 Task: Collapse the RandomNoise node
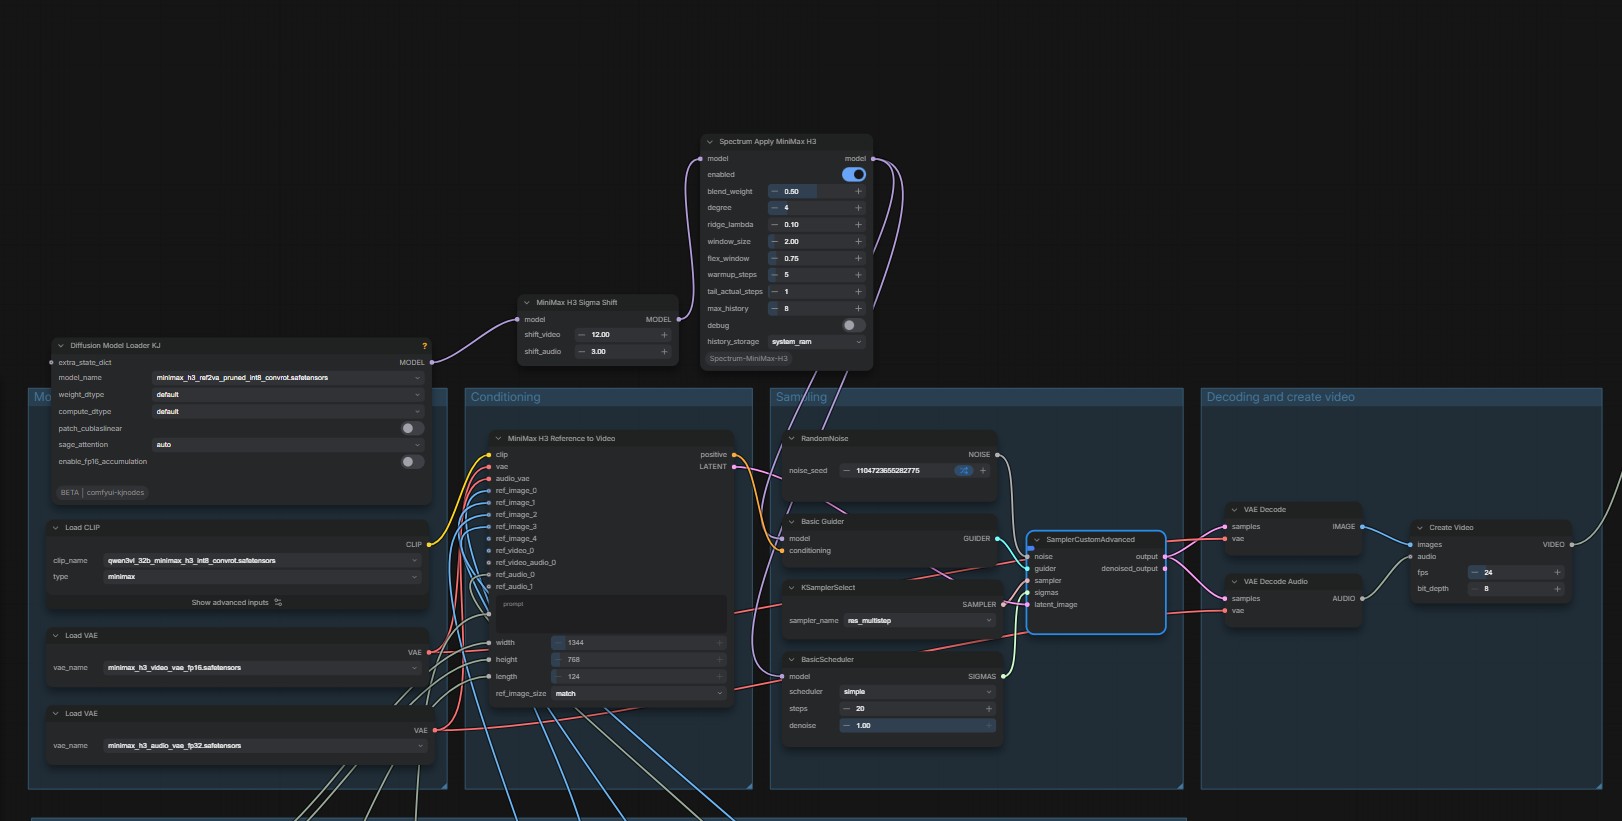(792, 439)
